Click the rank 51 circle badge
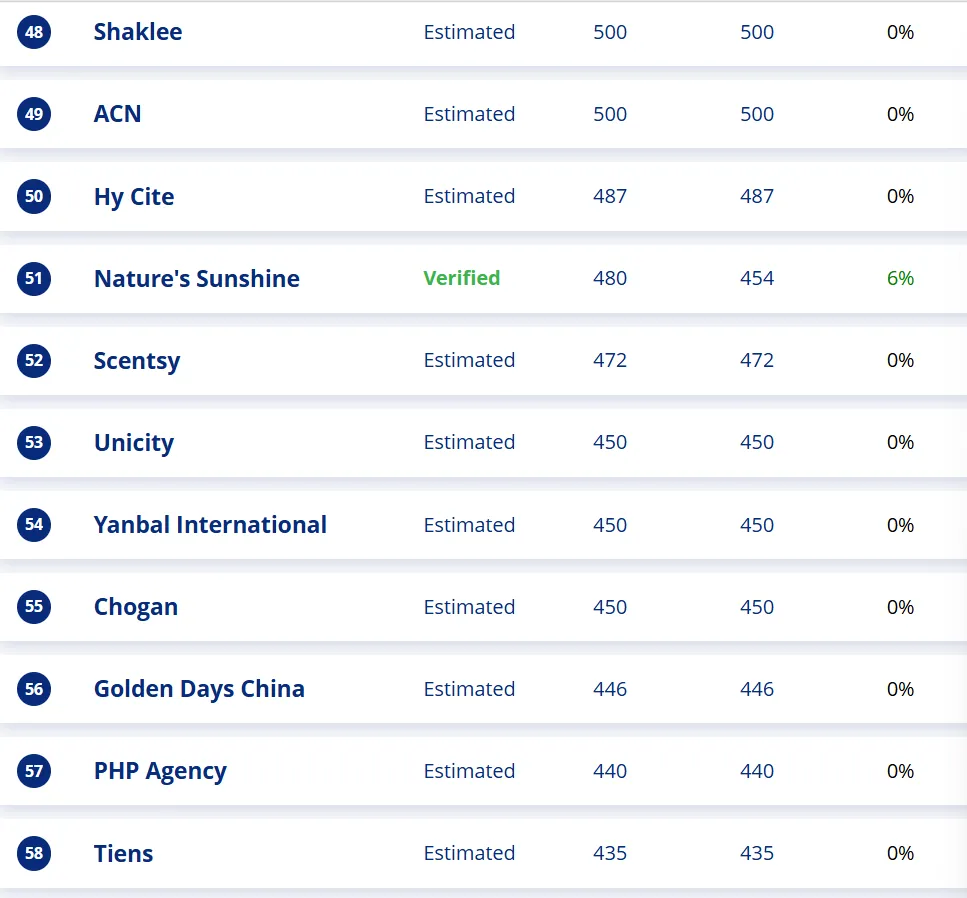The image size is (967, 898). 34,279
